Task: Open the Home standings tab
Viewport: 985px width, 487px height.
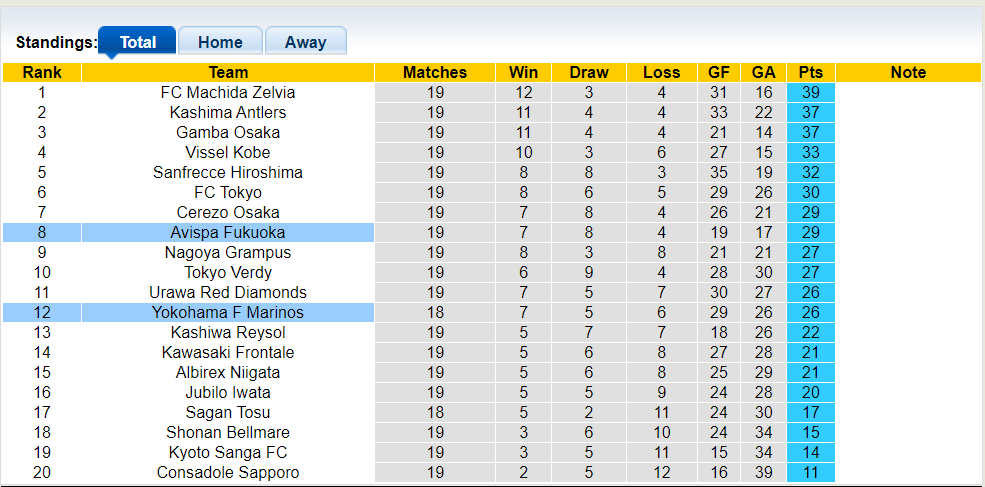Action: pyautogui.click(x=220, y=42)
